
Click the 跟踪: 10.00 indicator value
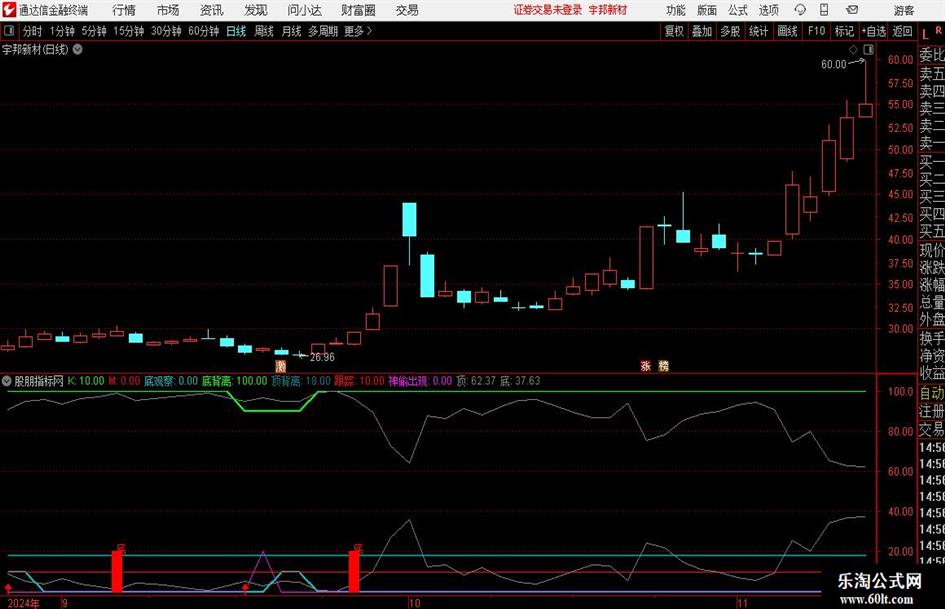(x=359, y=381)
